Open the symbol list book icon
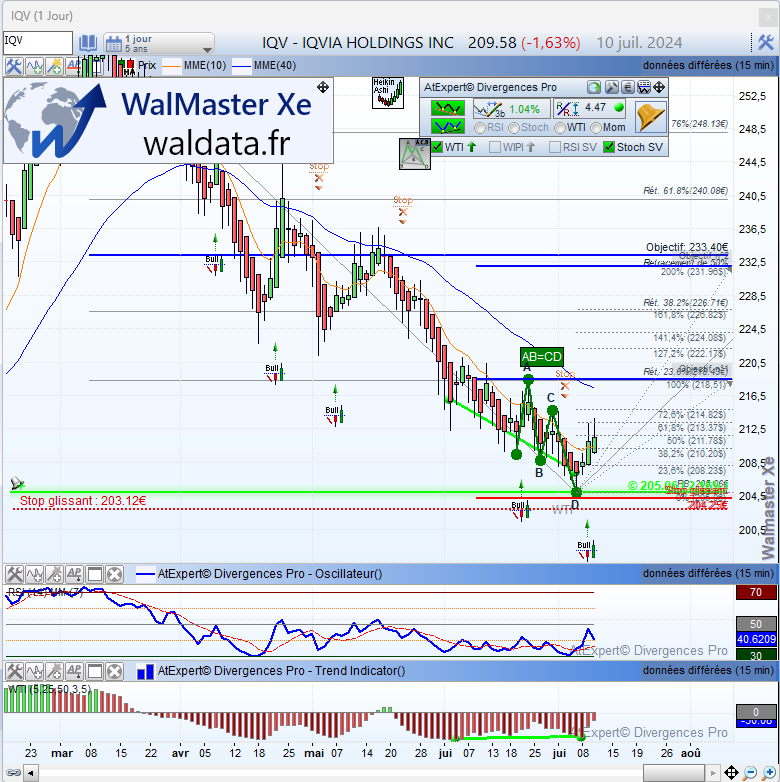The height and width of the screenshot is (782, 780). (88, 43)
